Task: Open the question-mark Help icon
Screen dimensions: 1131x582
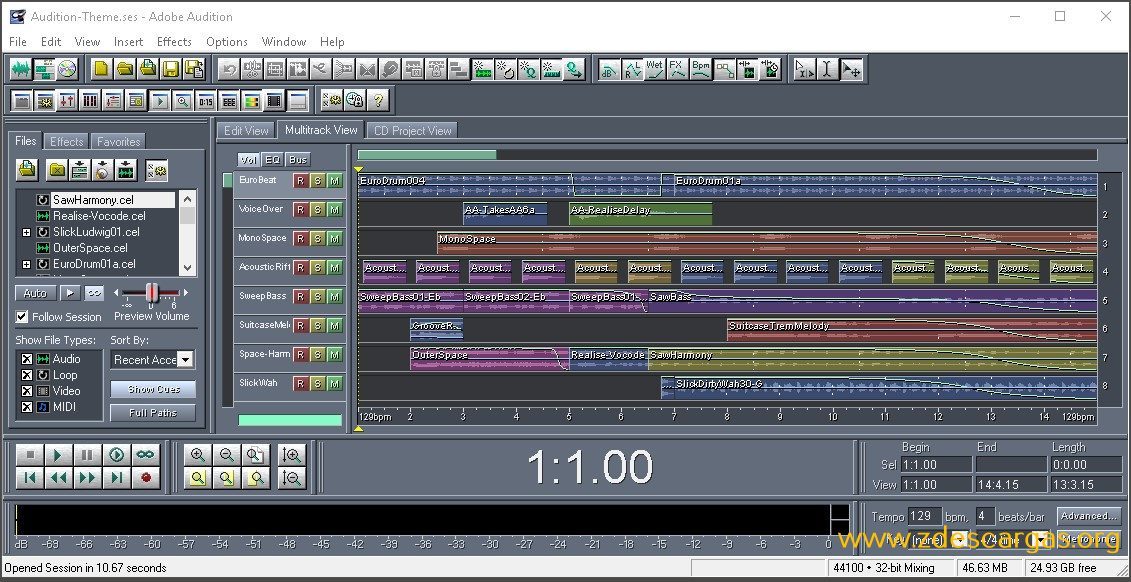Action: (x=377, y=100)
